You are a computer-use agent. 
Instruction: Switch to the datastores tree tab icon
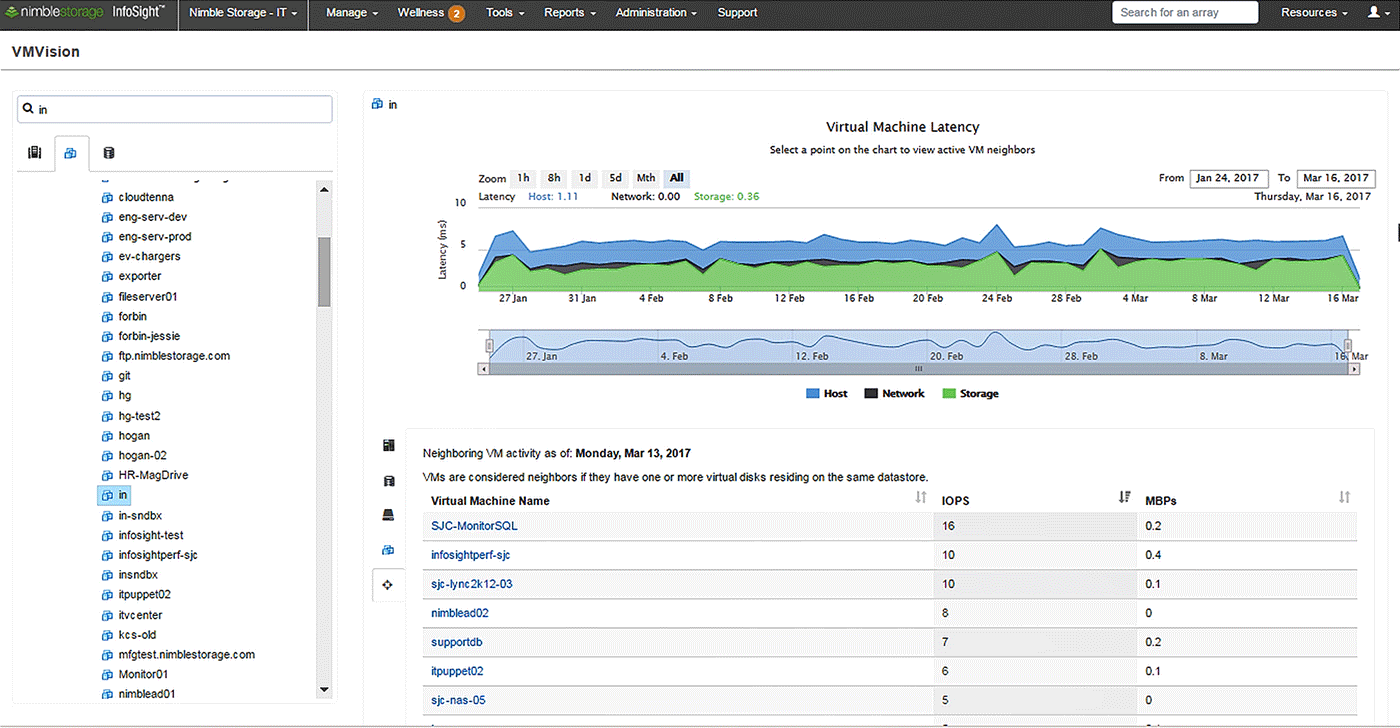point(109,153)
